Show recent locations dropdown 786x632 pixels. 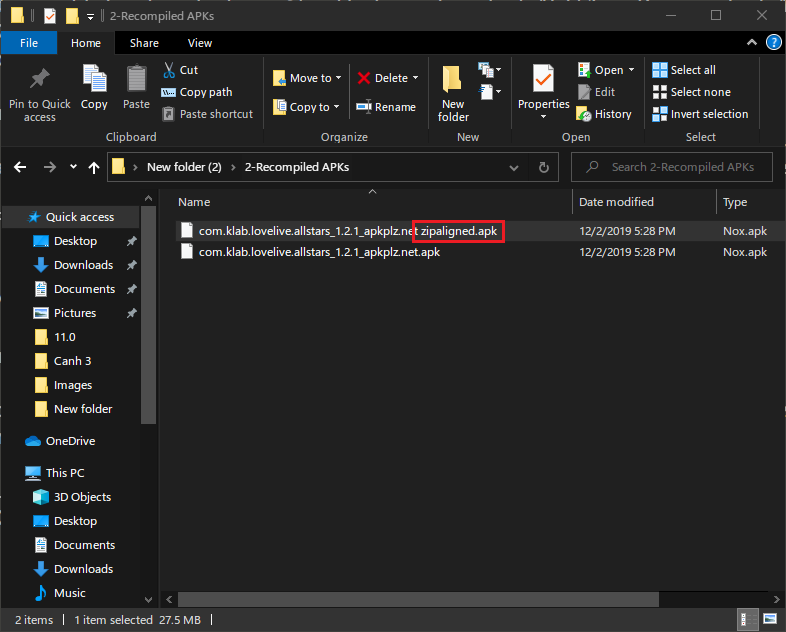73,167
